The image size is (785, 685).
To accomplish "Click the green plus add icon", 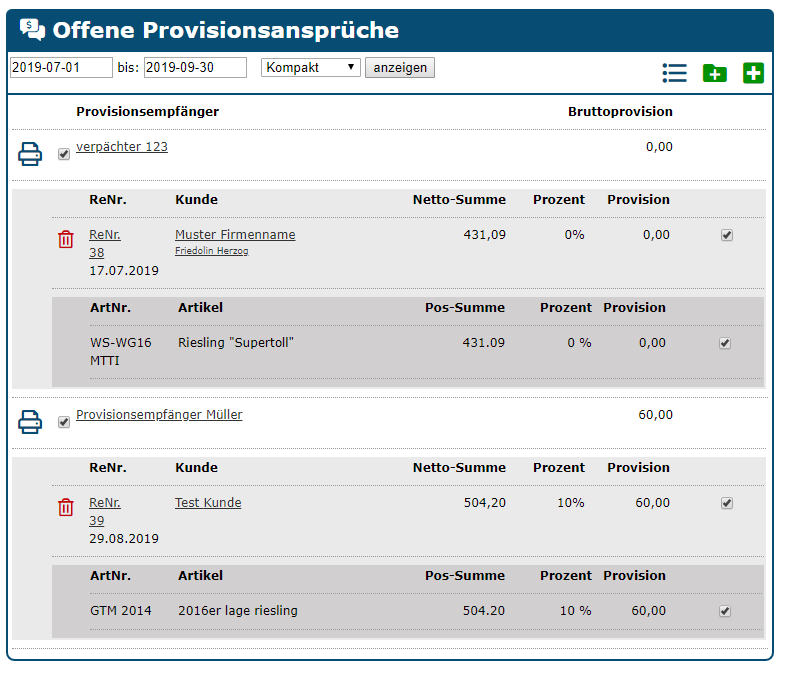I will tap(753, 73).
